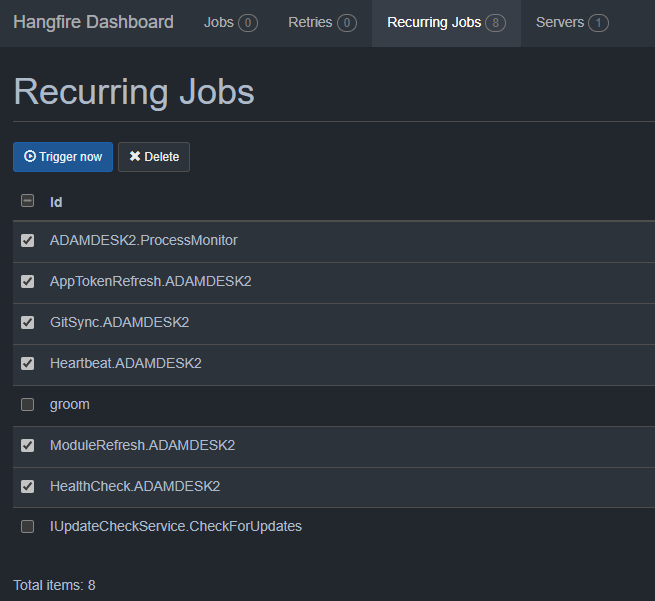The width and height of the screenshot is (655, 601).
Task: Switch to the Jobs tab
Action: tap(231, 23)
